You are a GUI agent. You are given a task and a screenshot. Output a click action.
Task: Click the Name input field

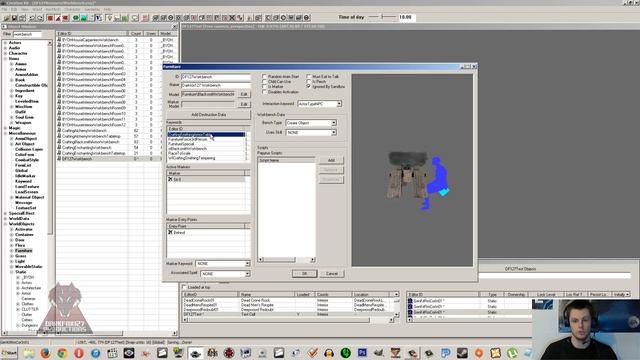tap(216, 85)
